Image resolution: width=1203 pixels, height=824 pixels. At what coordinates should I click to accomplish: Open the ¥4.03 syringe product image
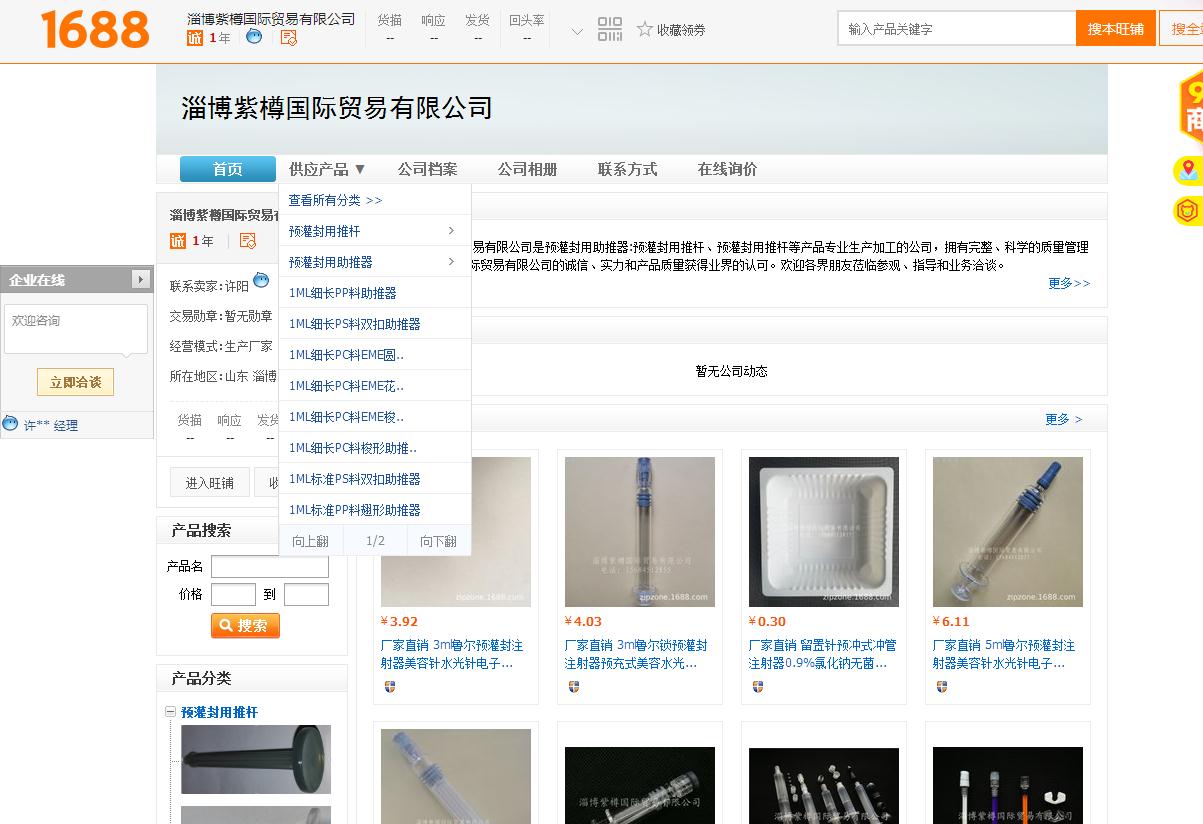(640, 531)
